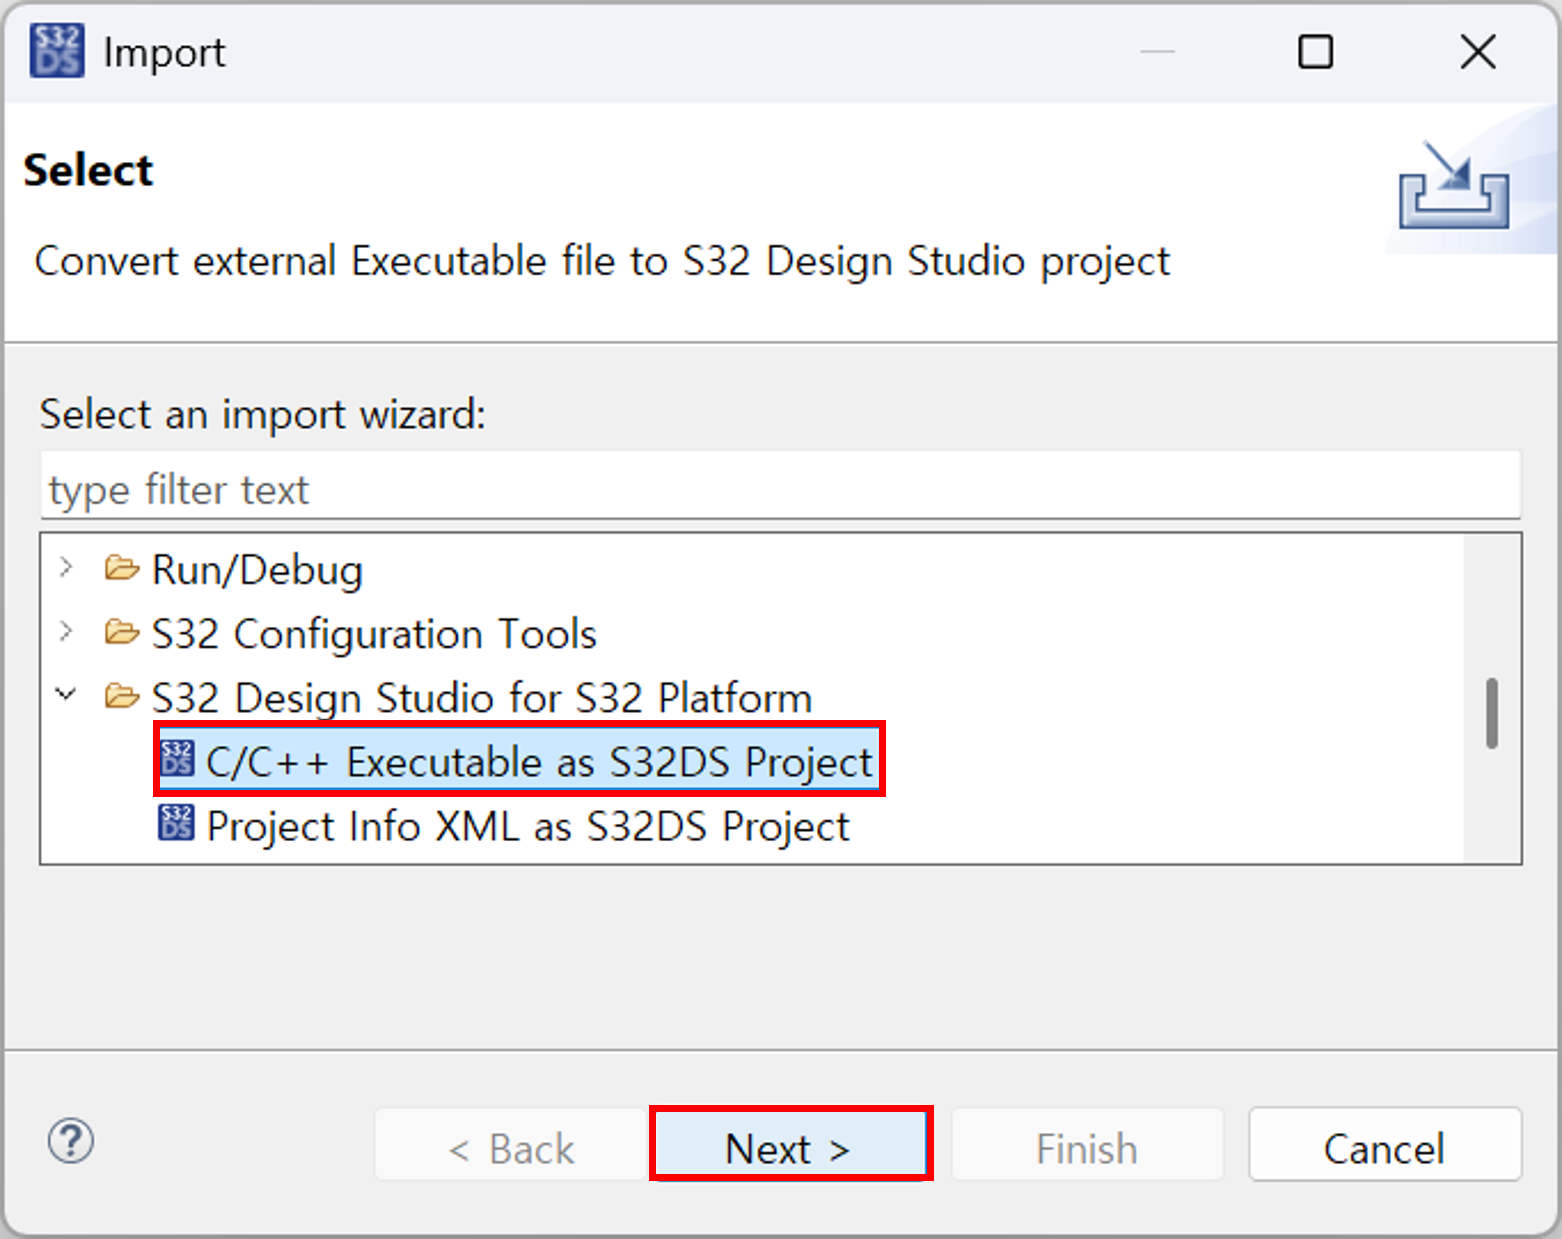Select the Run/Debug category
The height and width of the screenshot is (1239, 1562).
pyautogui.click(x=257, y=570)
